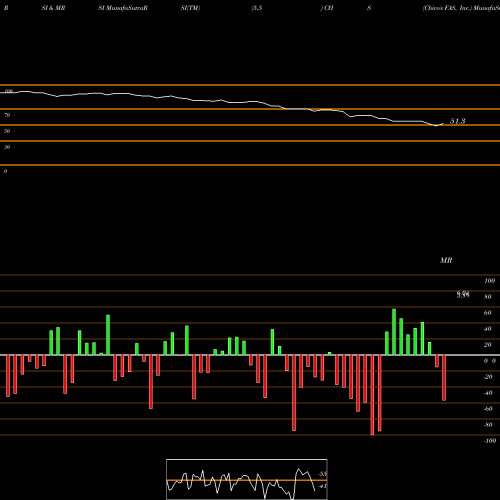
Task: Click the 30 label on RSI axis
Action: point(7,147)
